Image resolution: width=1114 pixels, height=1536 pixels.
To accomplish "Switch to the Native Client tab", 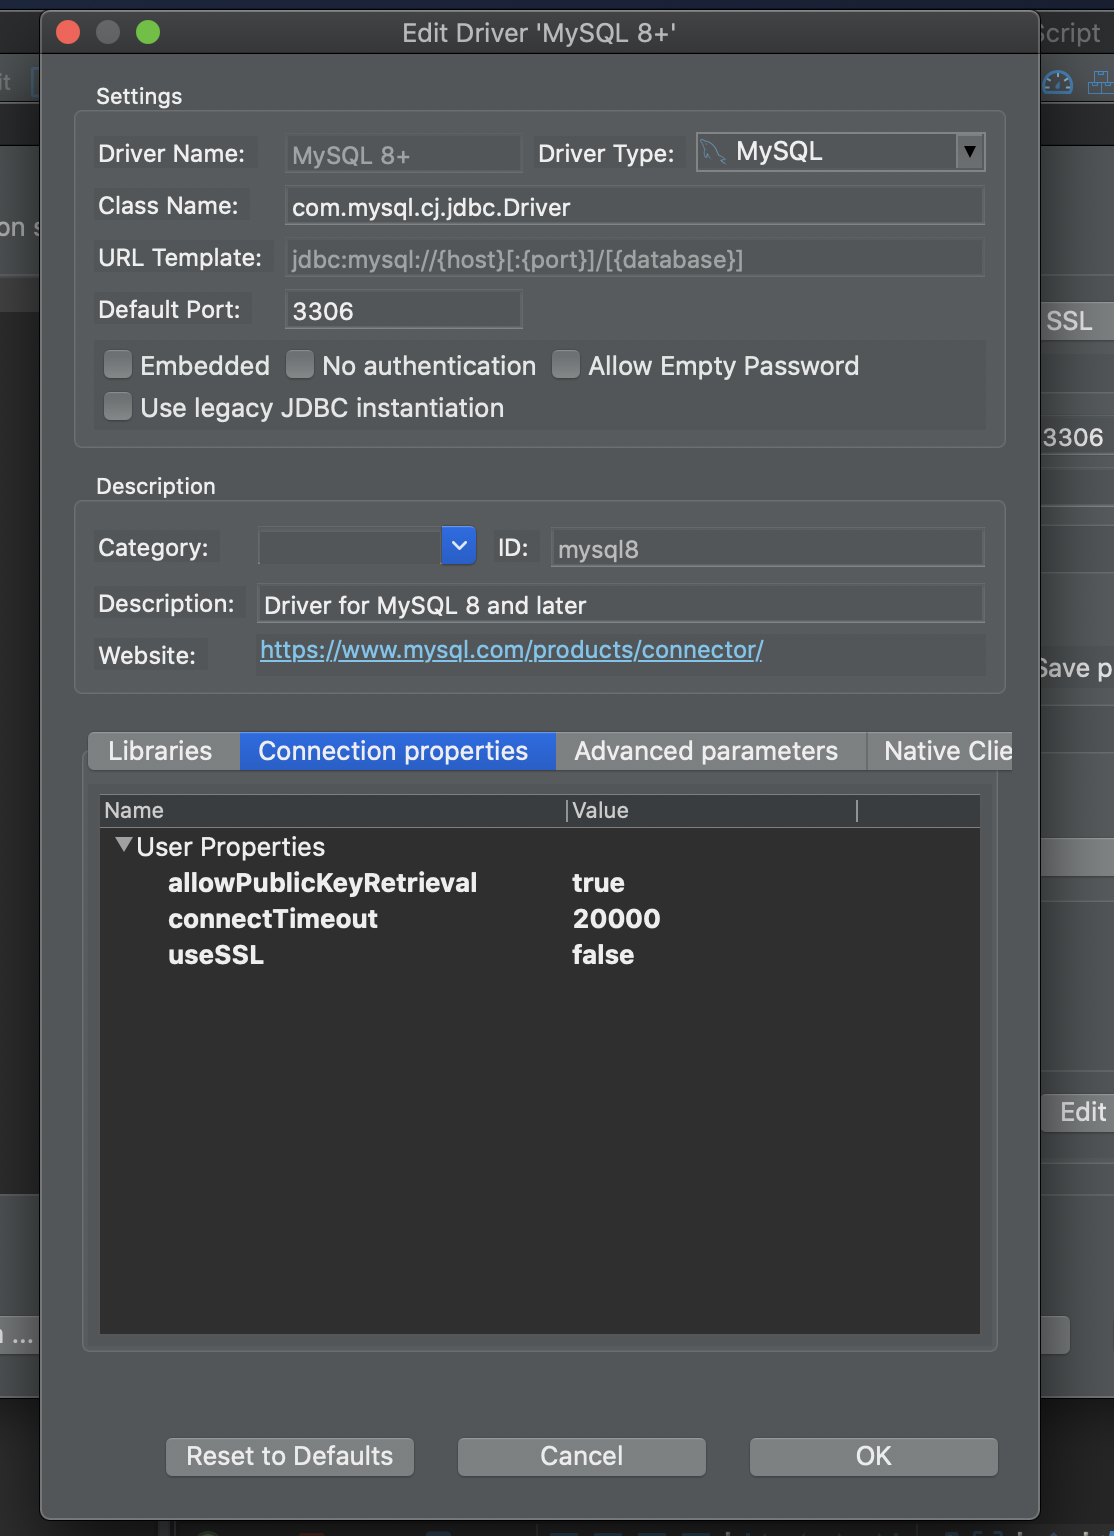I will [x=940, y=751].
